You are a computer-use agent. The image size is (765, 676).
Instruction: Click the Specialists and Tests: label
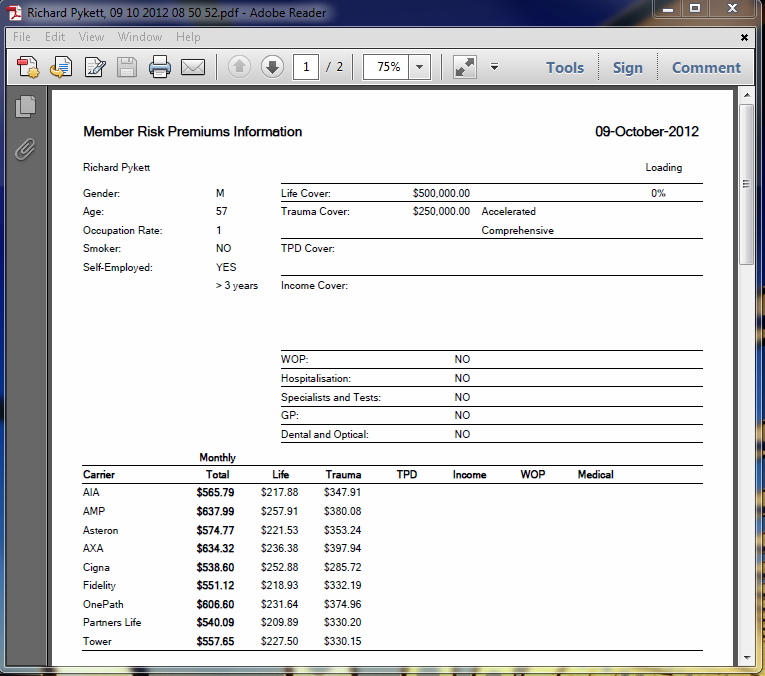330,398
